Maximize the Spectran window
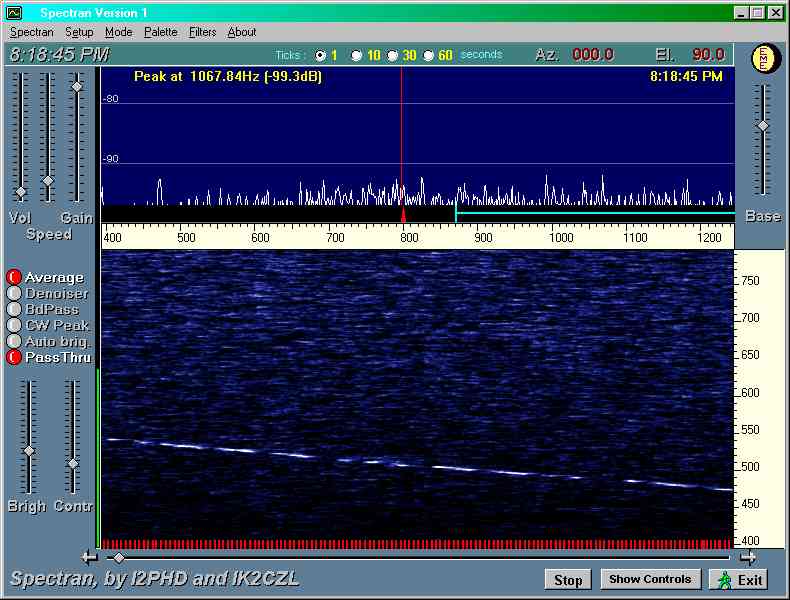 (757, 13)
